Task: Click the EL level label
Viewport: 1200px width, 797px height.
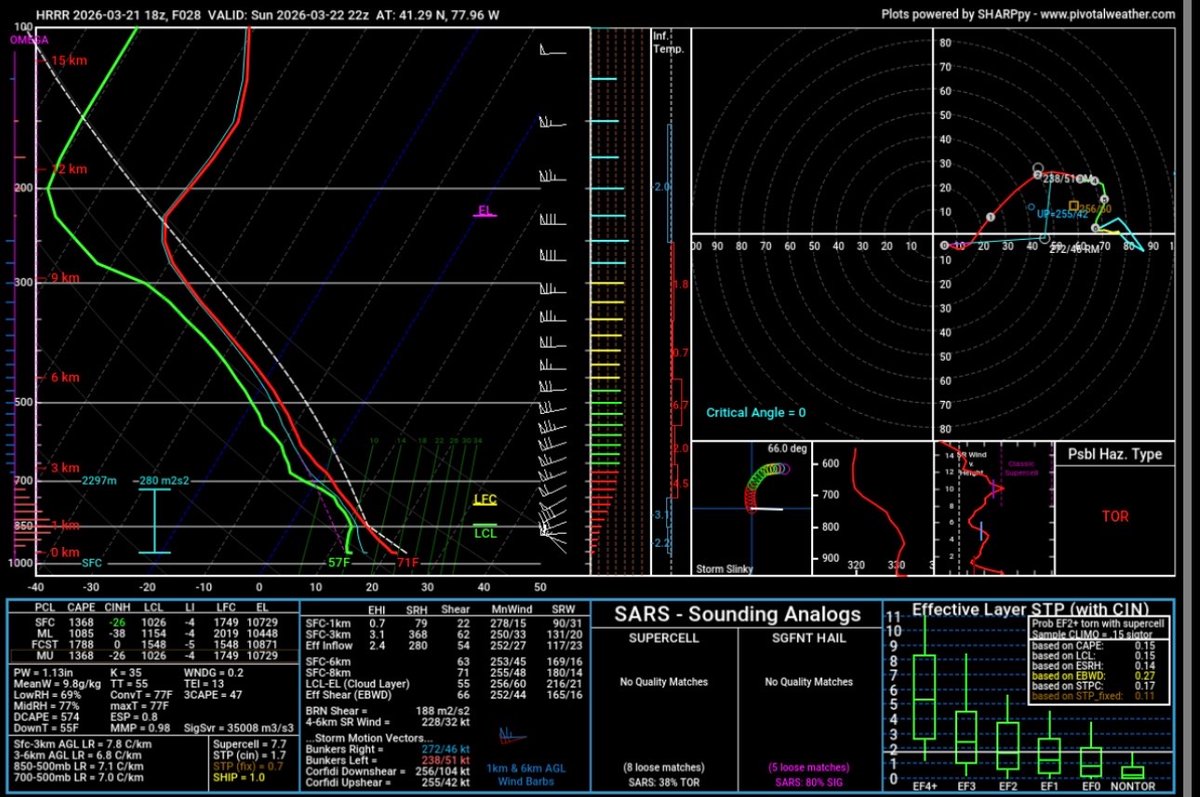Action: [x=485, y=210]
